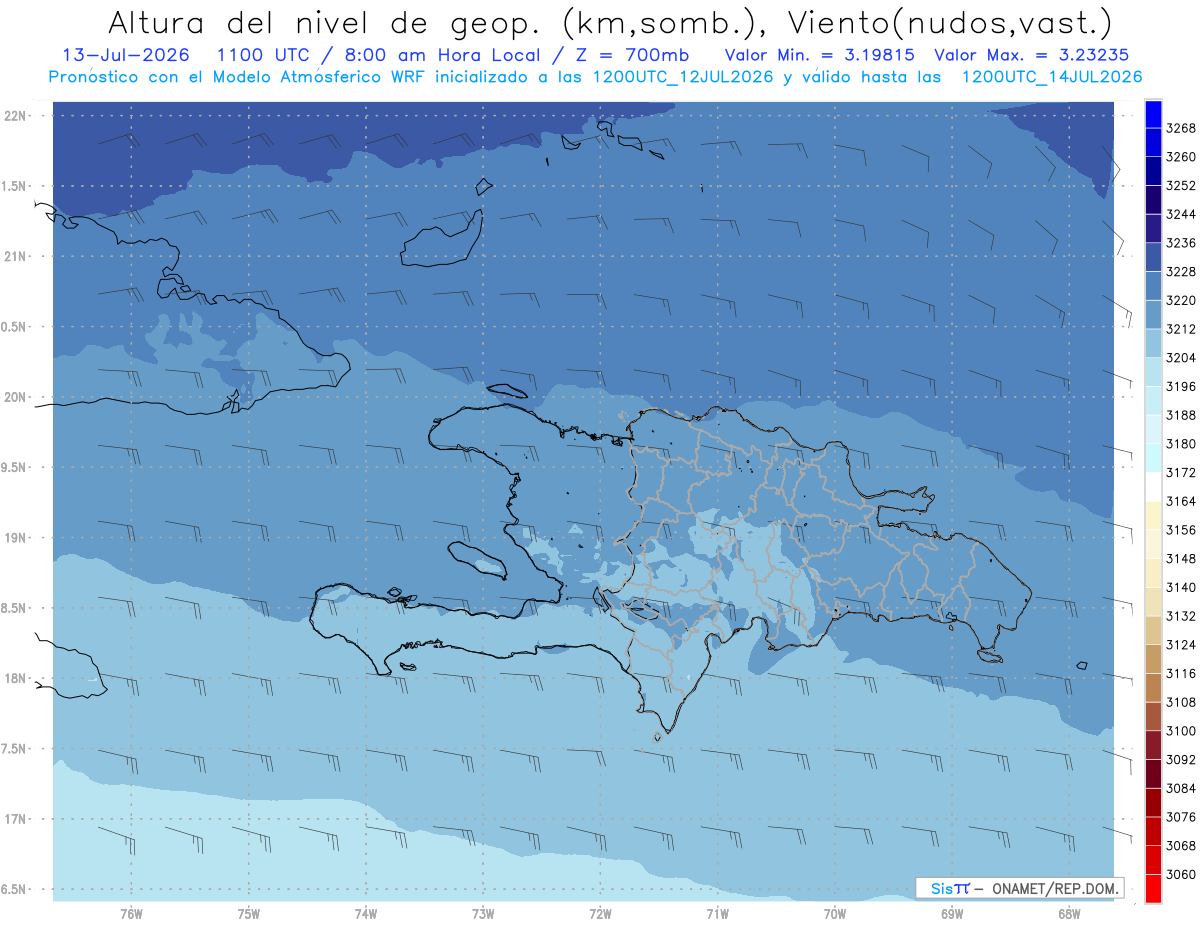Pick the swatch between 3124 and 3116
This screenshot has width=1200, height=927.
pos(1153,659)
